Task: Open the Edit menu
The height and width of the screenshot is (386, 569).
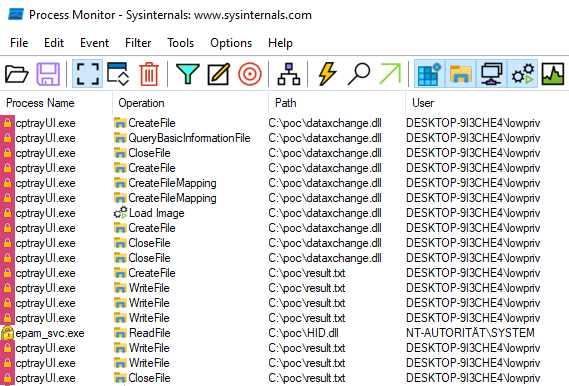Action: pyautogui.click(x=54, y=43)
